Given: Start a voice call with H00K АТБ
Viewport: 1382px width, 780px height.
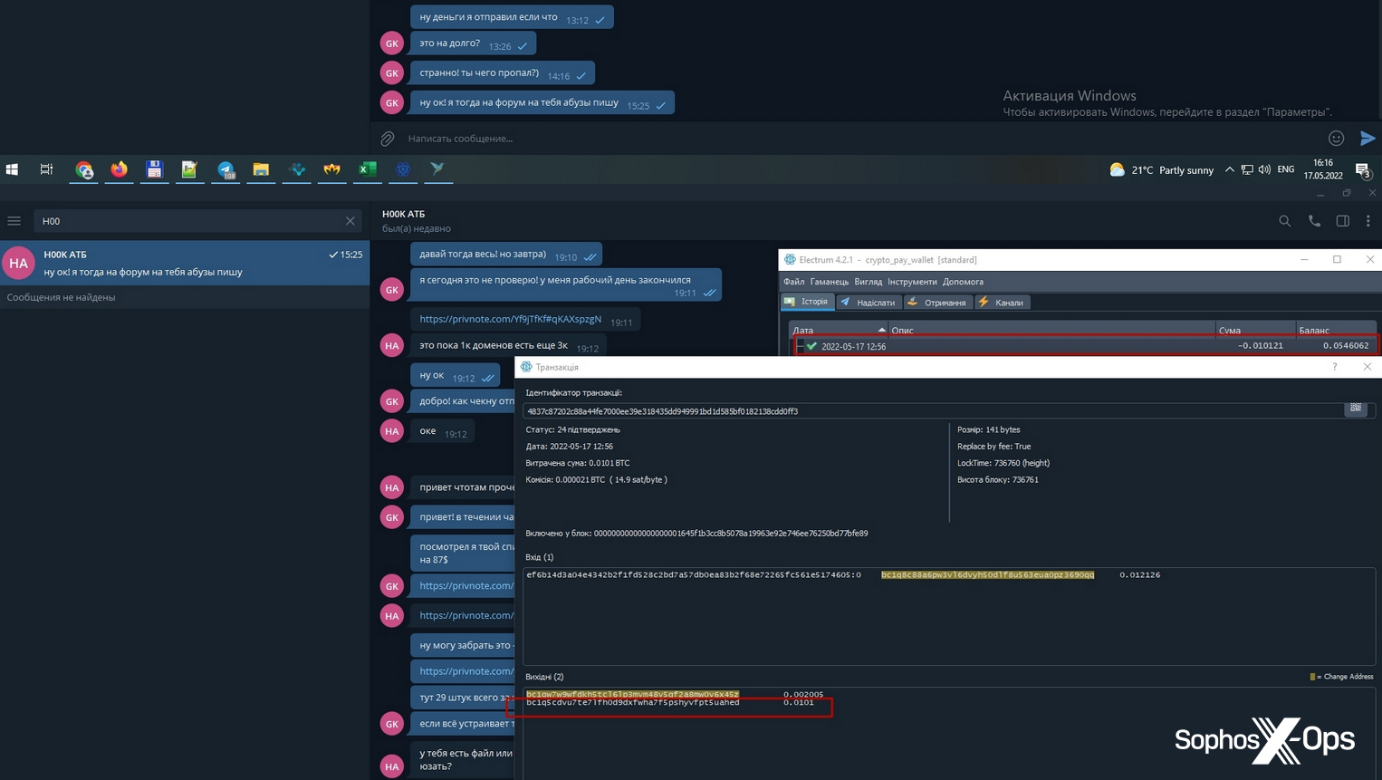Looking at the screenshot, I should coord(1312,221).
